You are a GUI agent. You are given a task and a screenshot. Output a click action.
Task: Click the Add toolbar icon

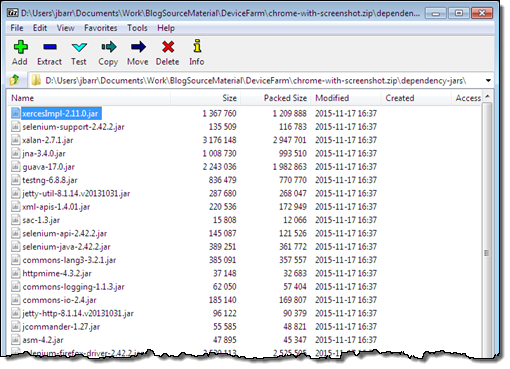(20, 47)
